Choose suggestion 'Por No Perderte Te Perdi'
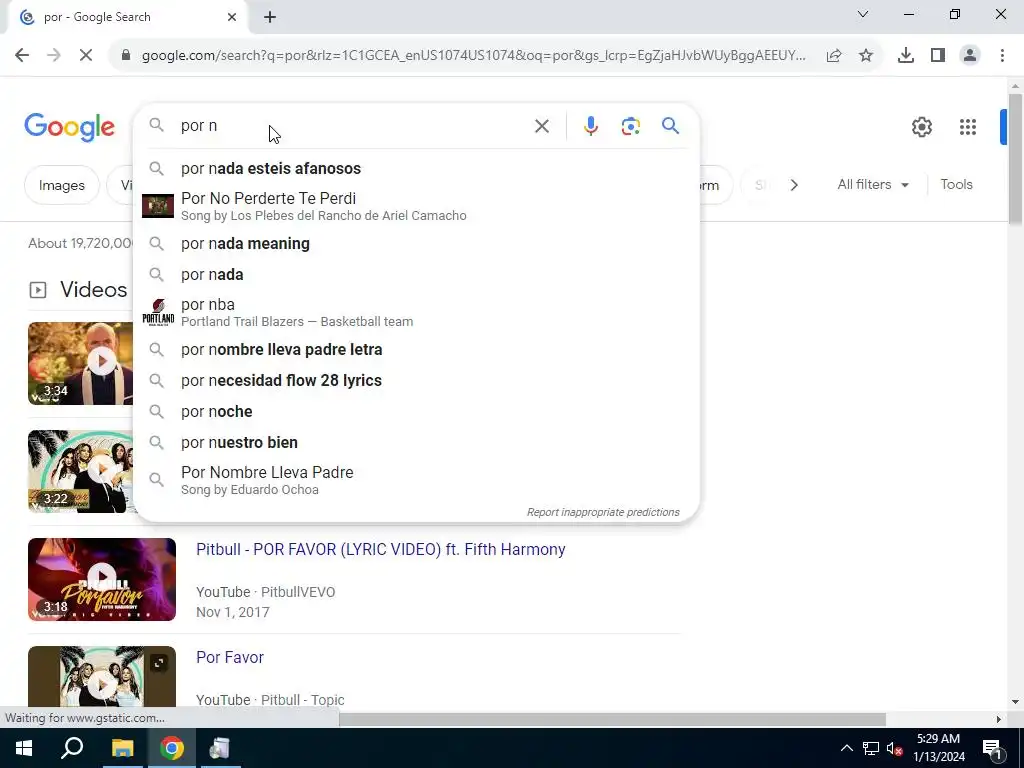 416,206
